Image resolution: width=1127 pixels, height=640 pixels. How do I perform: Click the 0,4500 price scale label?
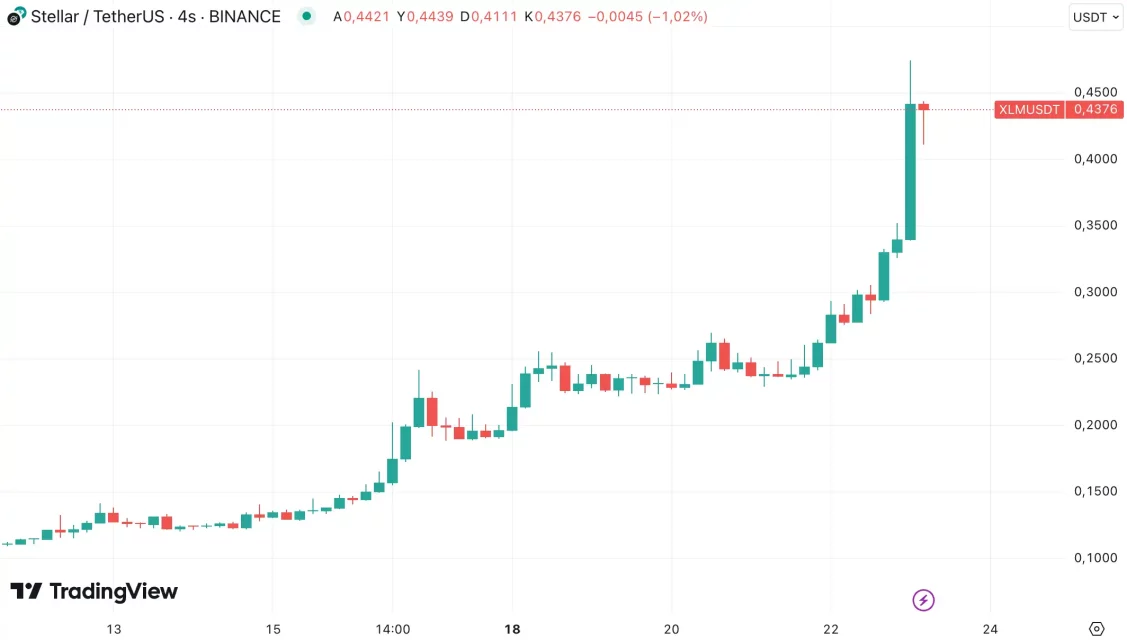1094,91
